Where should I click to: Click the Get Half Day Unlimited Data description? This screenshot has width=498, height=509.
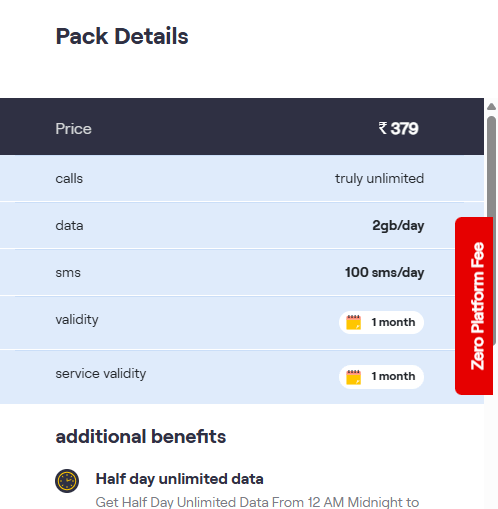tap(257, 502)
